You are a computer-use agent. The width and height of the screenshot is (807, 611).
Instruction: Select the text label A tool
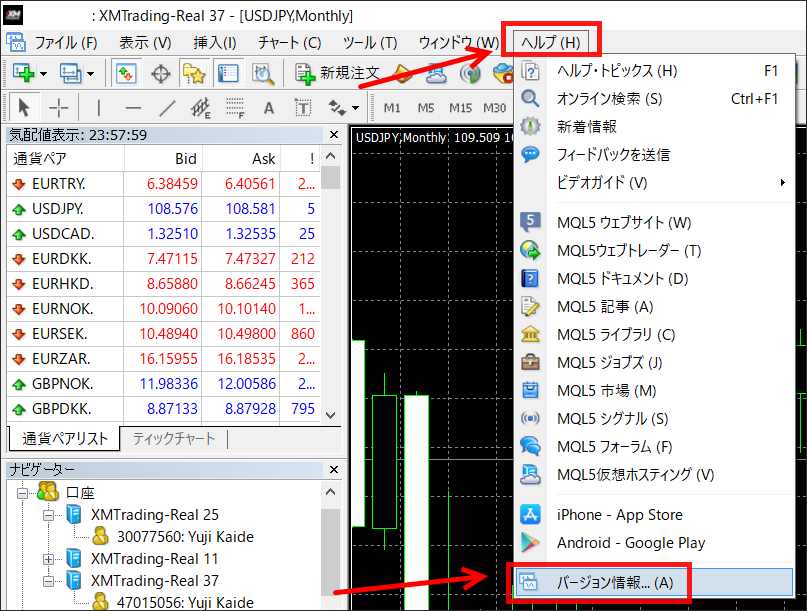click(x=268, y=107)
